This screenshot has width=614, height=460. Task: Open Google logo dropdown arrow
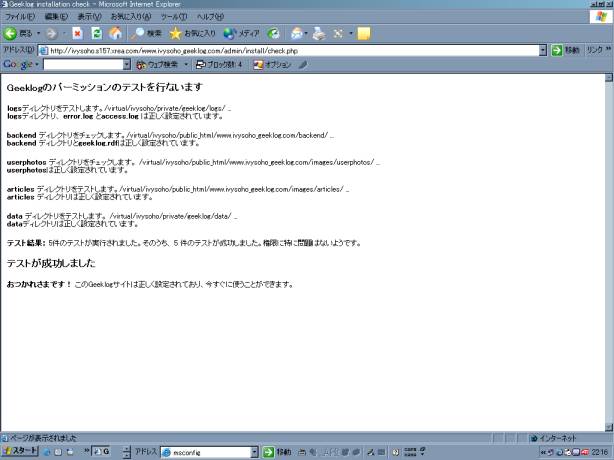[37, 65]
